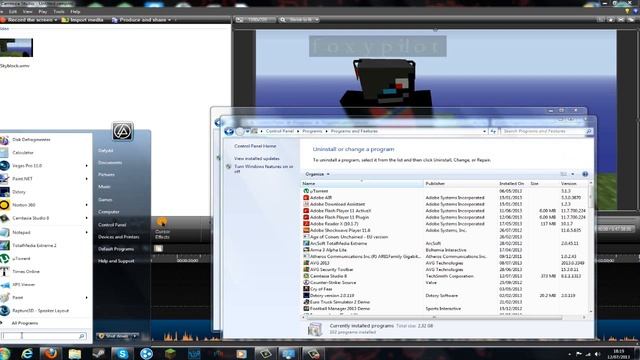Sort by the Publisher column header

click(x=460, y=184)
